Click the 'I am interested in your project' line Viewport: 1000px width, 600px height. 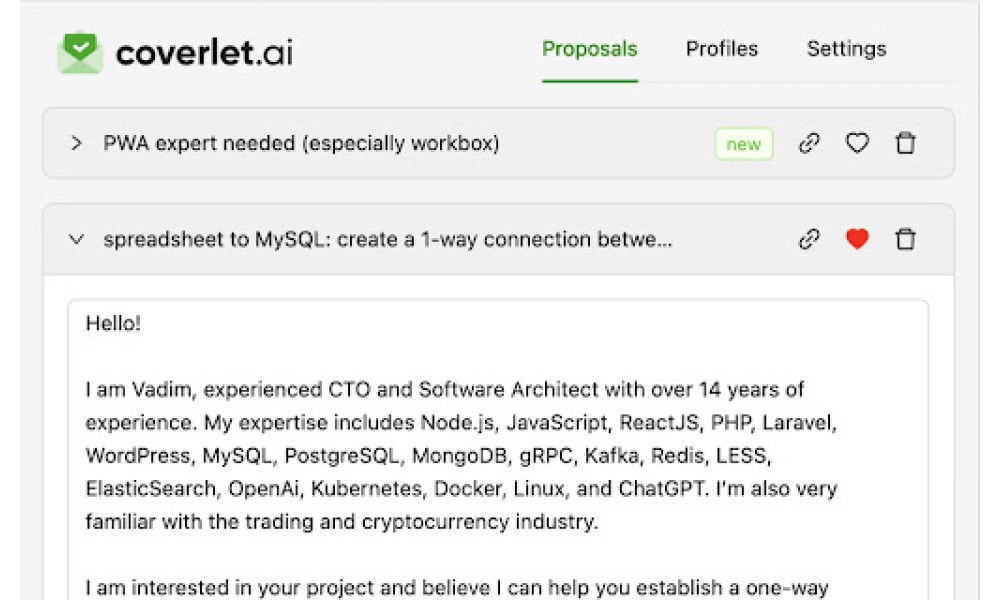coord(457,587)
